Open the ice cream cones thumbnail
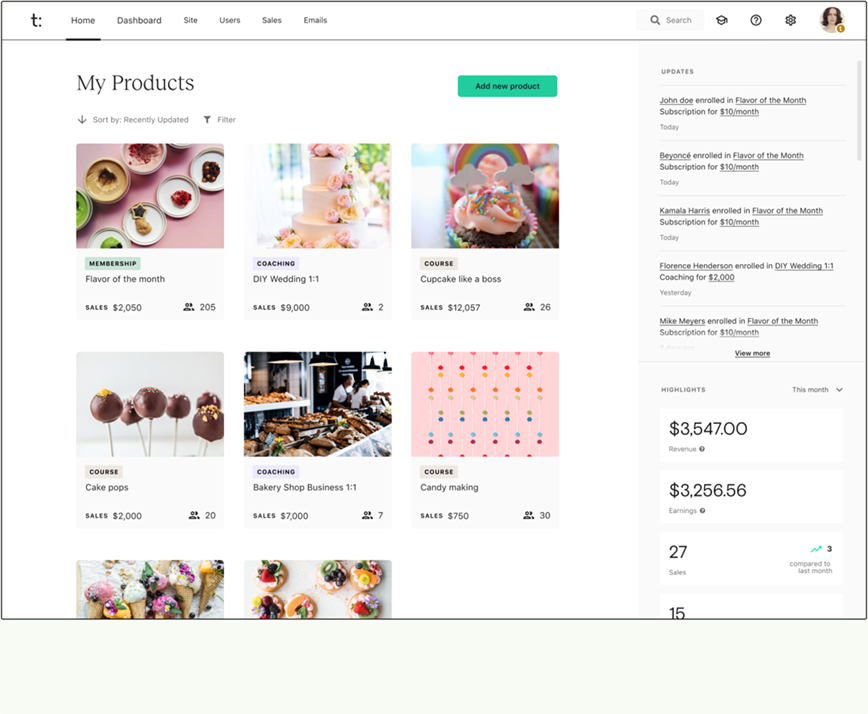Viewport: 868px width, 714px height. tap(150, 589)
